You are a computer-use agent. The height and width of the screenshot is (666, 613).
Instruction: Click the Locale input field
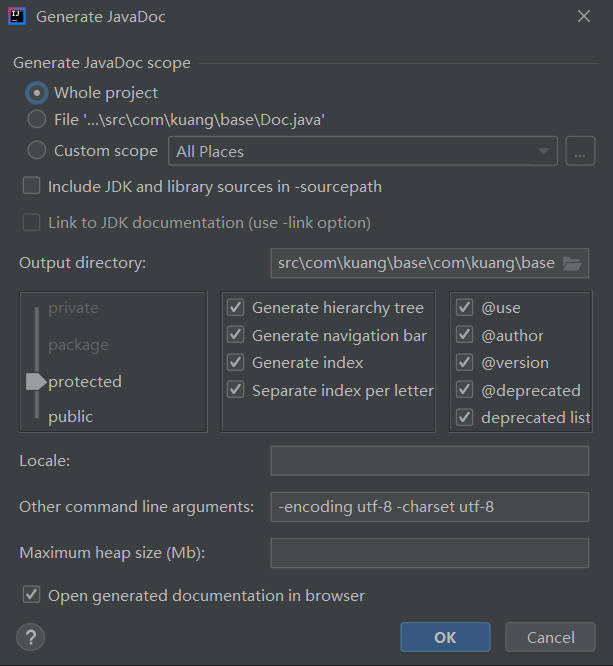[429, 461]
